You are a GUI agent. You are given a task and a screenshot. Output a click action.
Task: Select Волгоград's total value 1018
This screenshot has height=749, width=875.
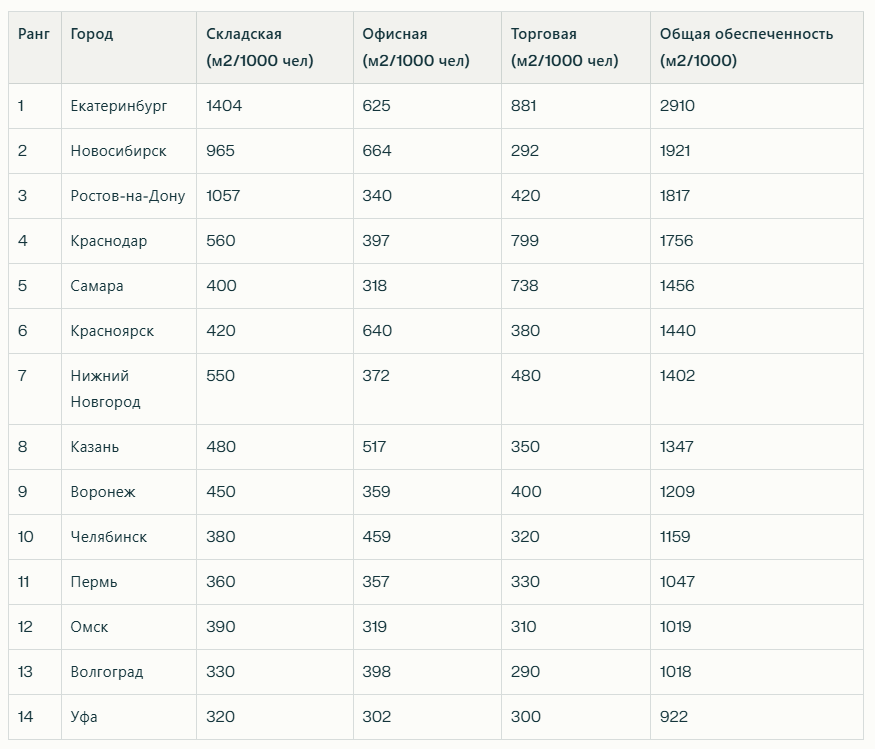(x=675, y=672)
